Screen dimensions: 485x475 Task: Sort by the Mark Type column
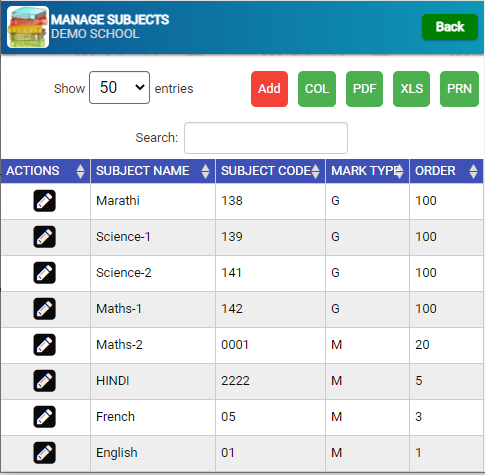[367, 171]
